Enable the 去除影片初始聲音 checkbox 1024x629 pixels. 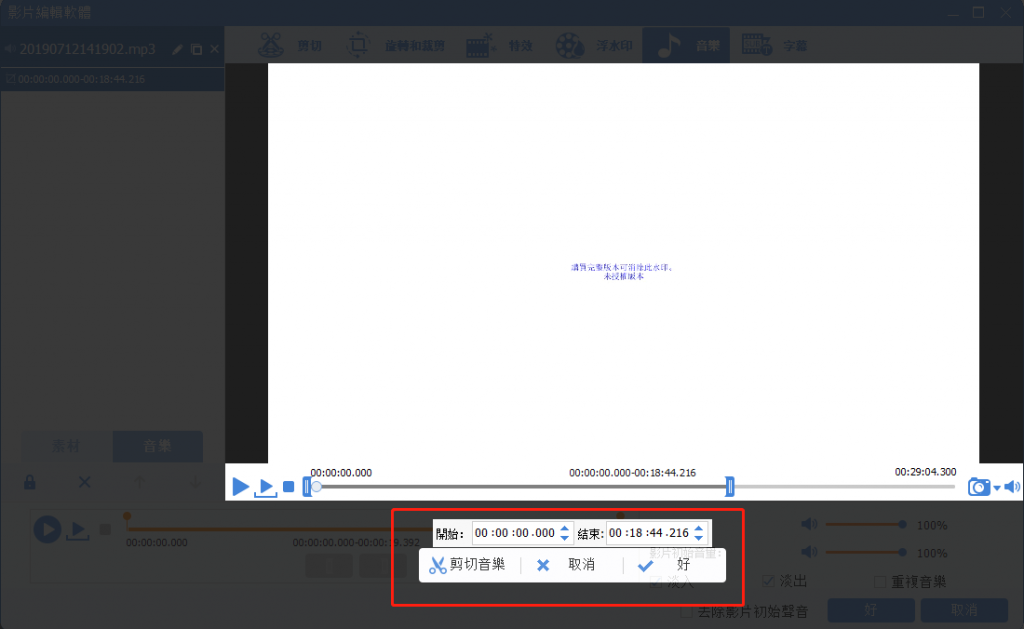coord(686,612)
